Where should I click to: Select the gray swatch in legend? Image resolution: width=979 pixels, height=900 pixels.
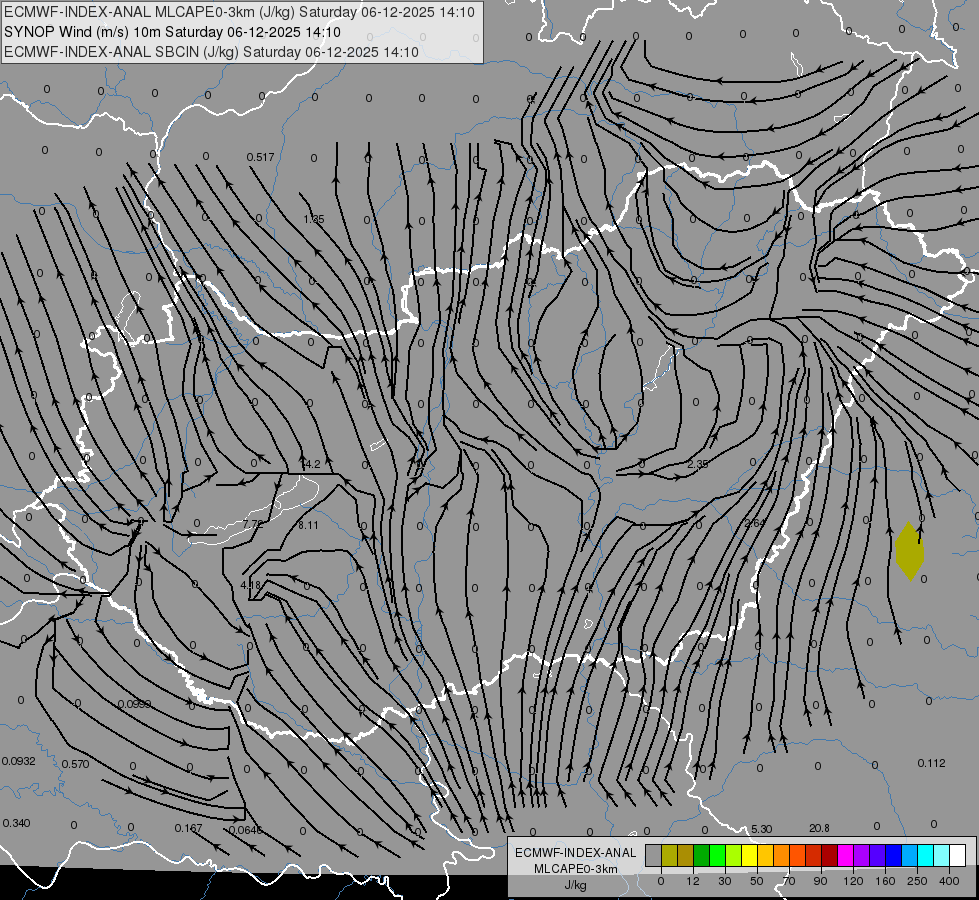pyautogui.click(x=653, y=856)
